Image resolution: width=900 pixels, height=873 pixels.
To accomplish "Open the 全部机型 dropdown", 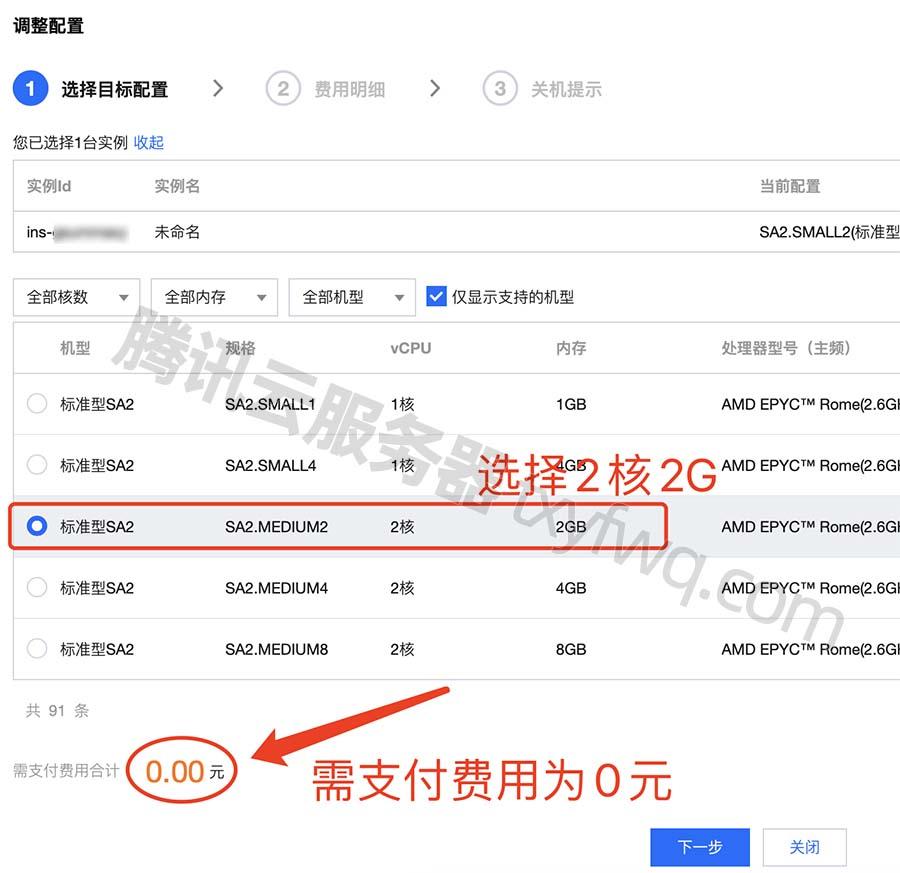I will coord(352,297).
